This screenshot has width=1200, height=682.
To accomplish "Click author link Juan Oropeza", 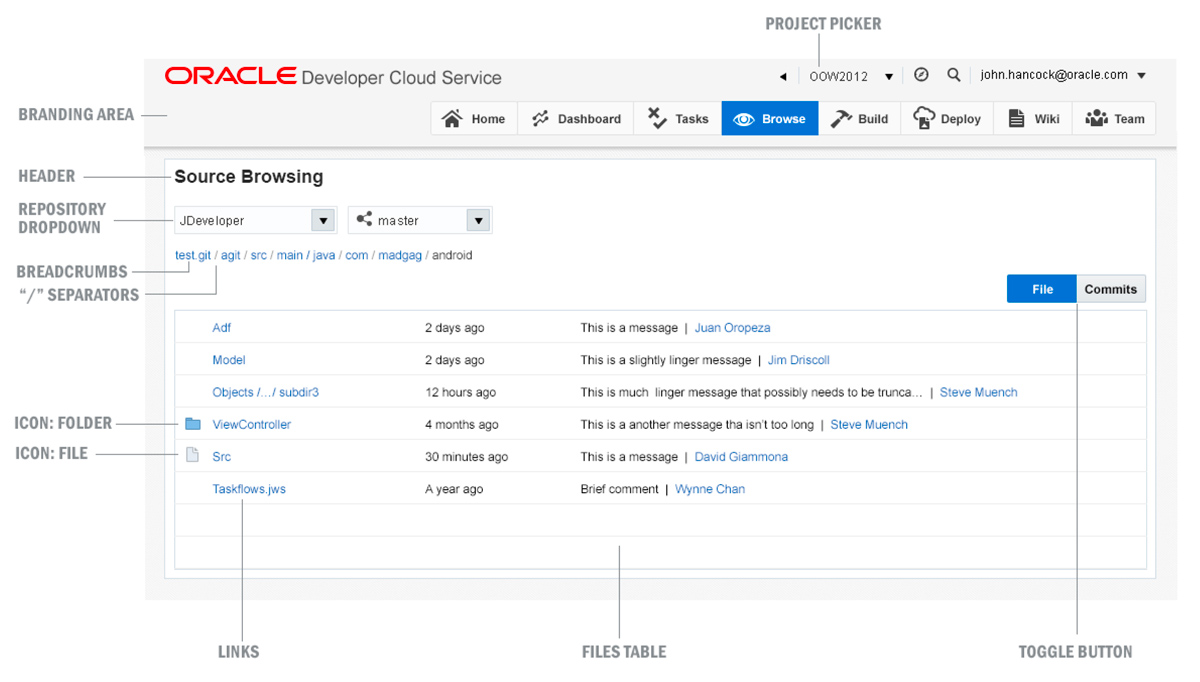I will [732, 327].
